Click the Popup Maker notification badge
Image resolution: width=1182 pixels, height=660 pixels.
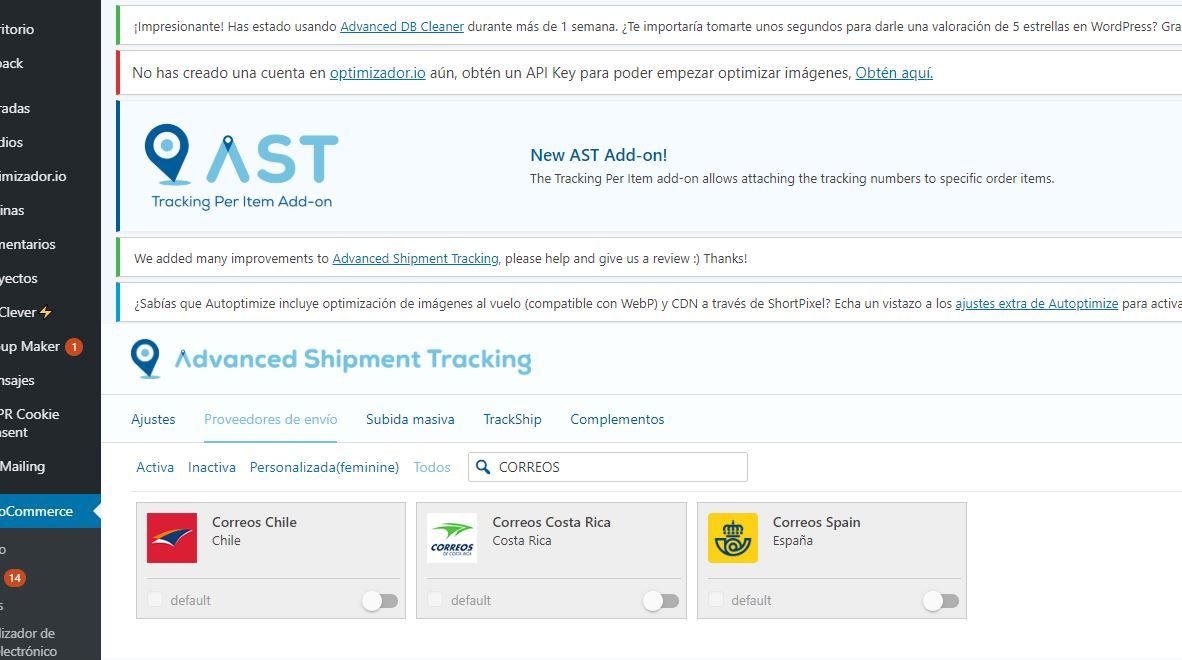click(x=74, y=347)
